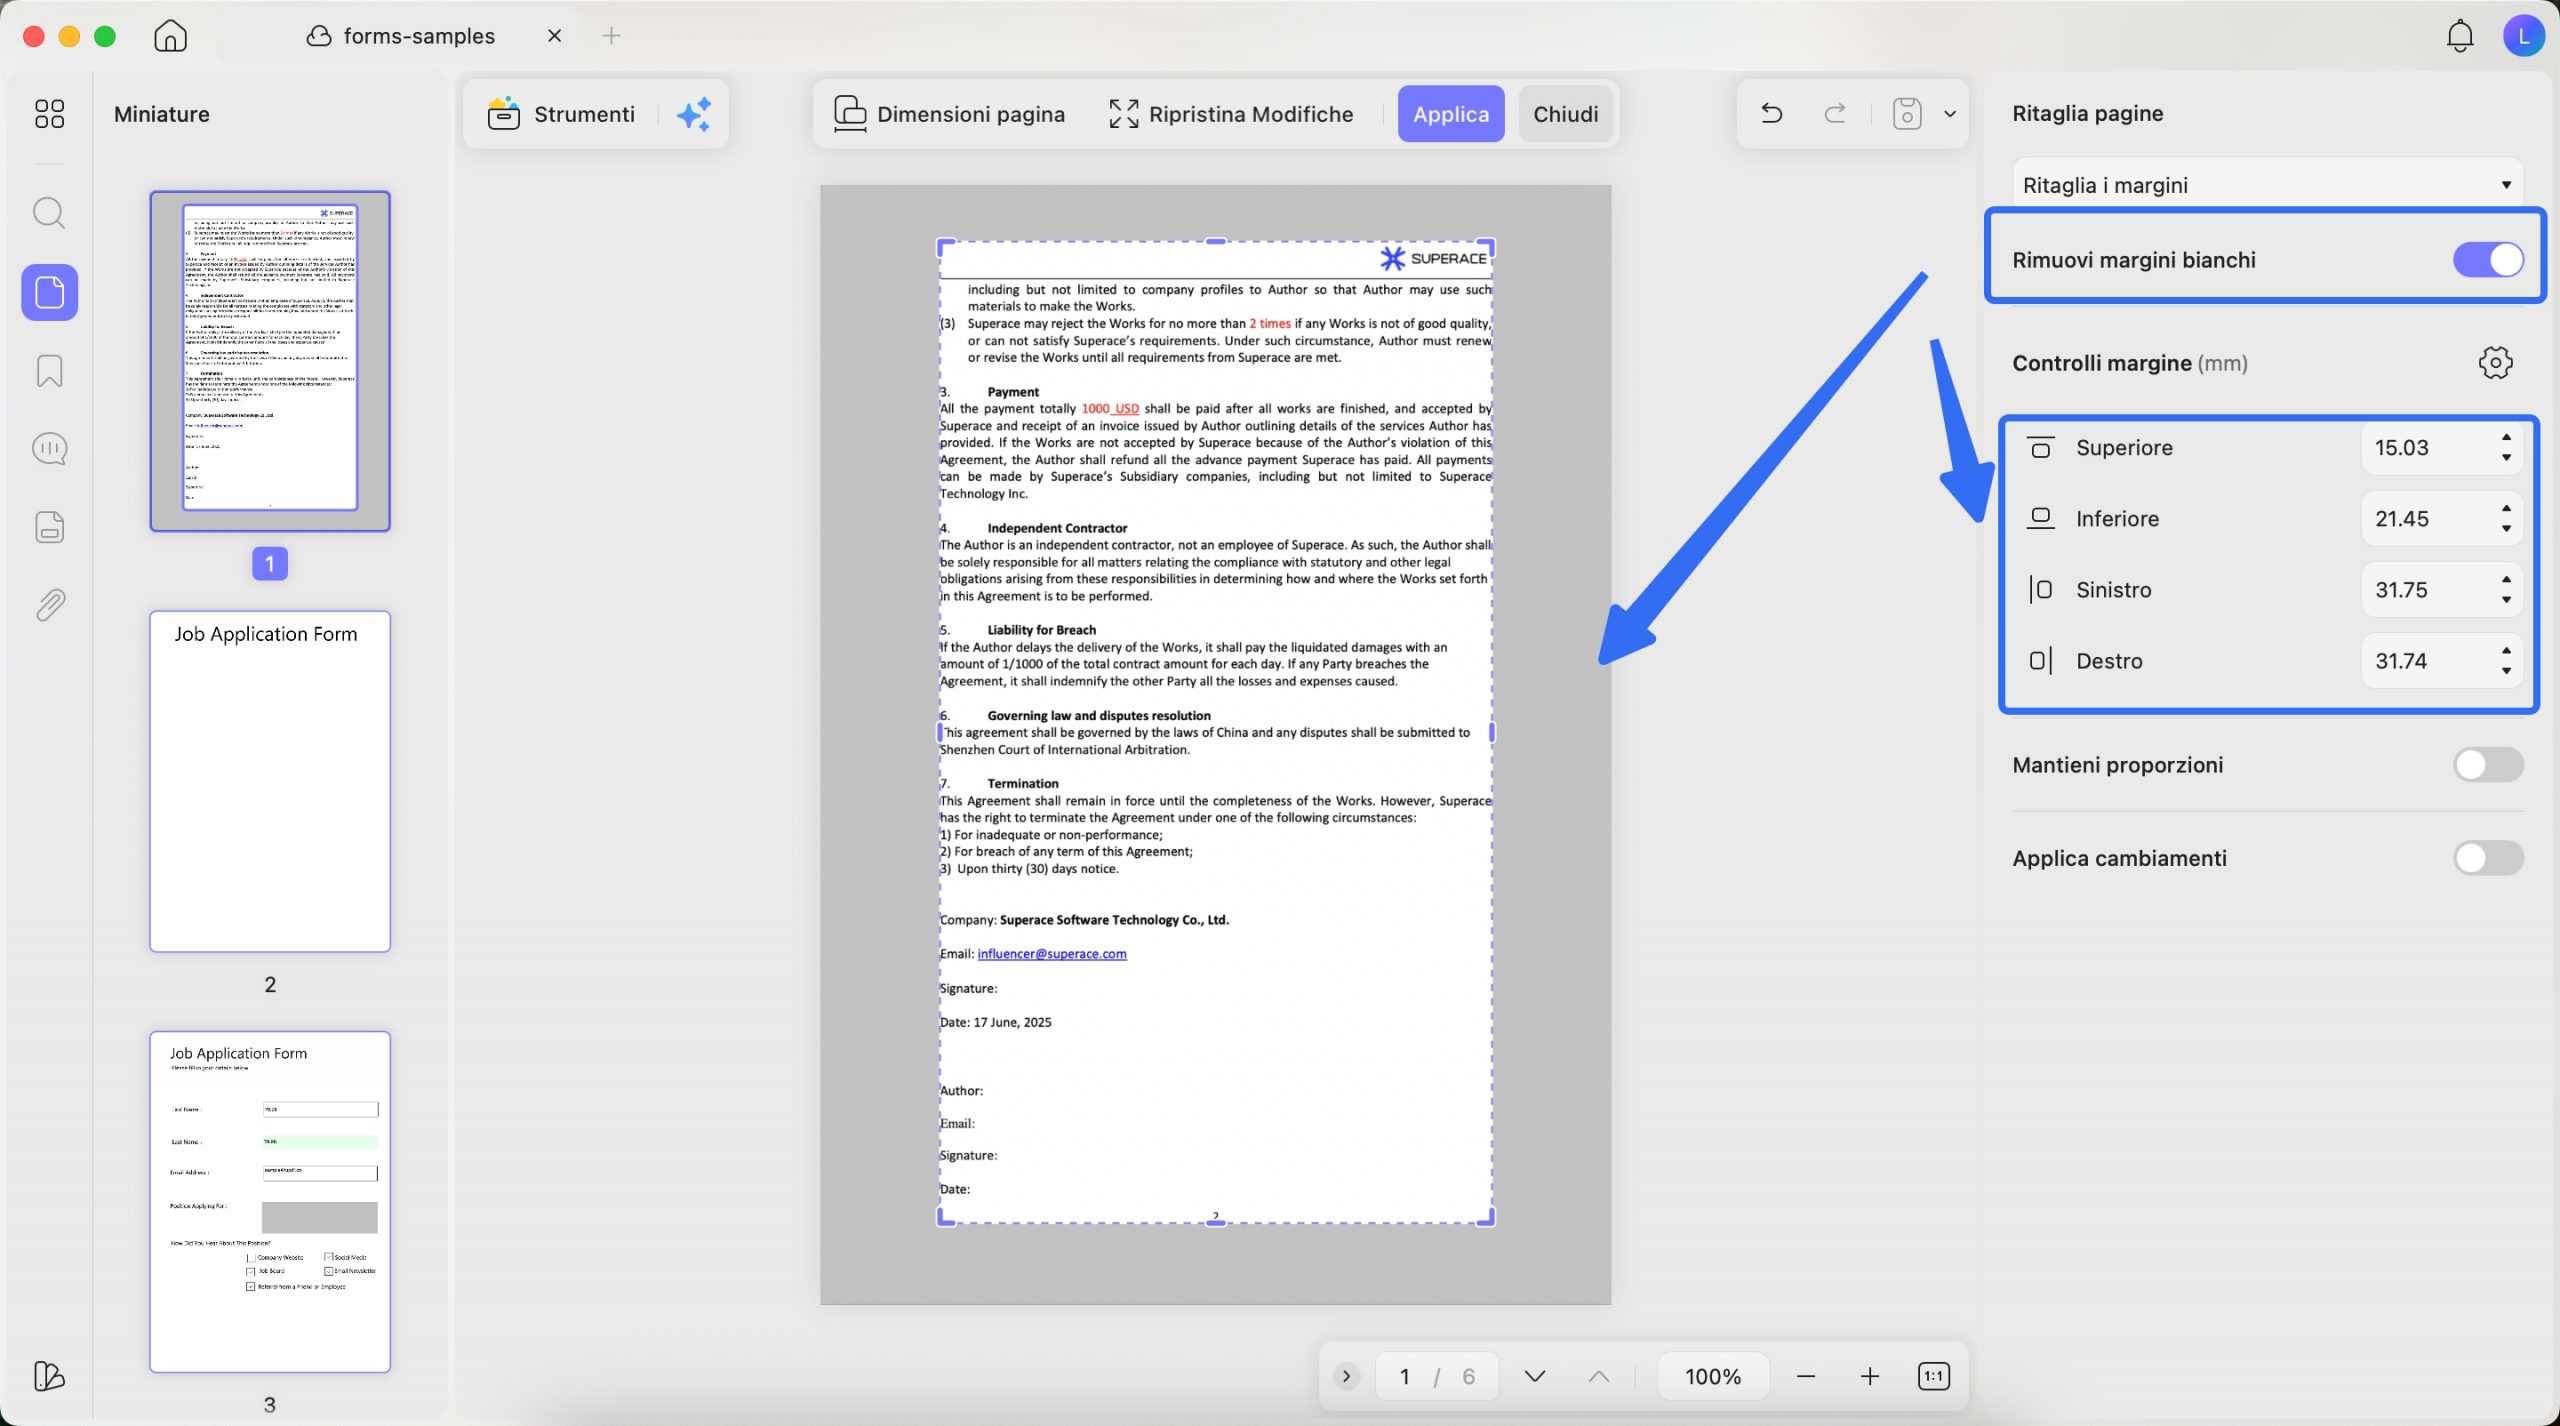This screenshot has width=2560, height=1426.
Task: Enable Mantieni proporzioni switch
Action: tap(2488, 765)
